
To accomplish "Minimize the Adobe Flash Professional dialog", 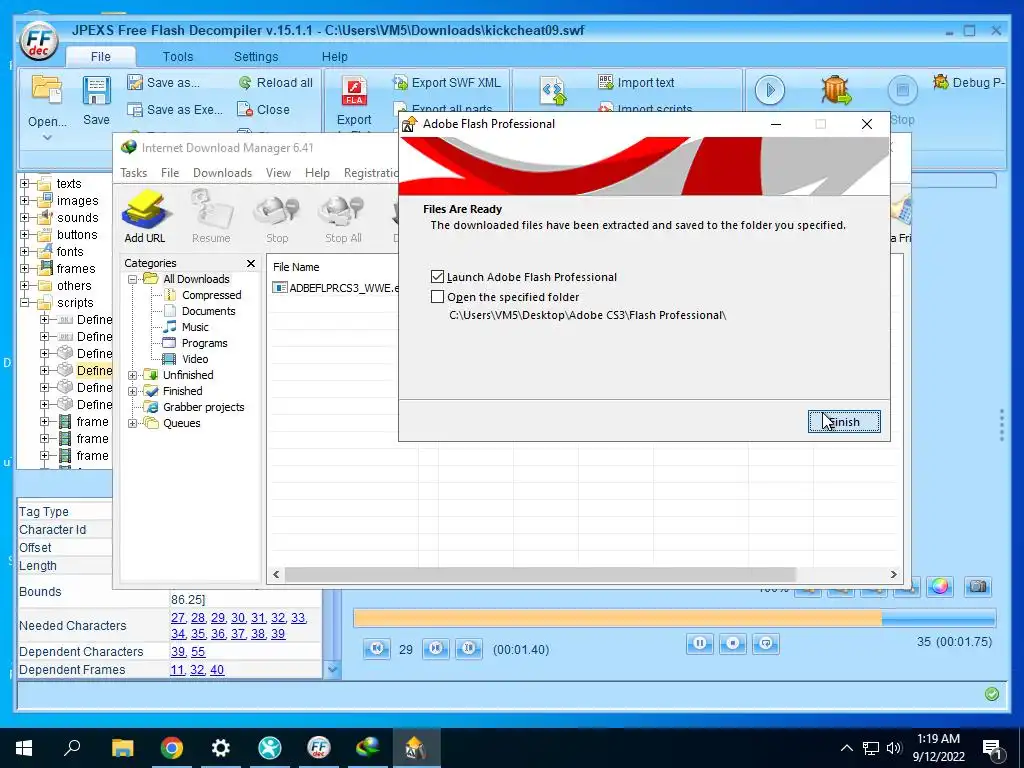I will tap(776, 124).
